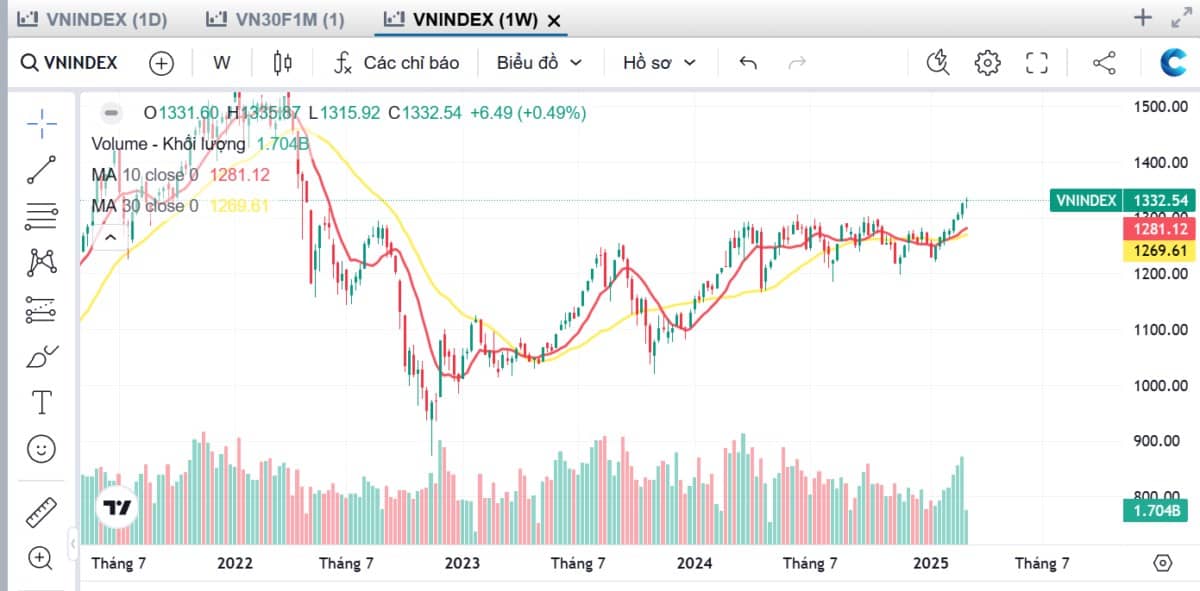Open chart settings gear
Image resolution: width=1200 pixels, height=591 pixels.
point(987,63)
